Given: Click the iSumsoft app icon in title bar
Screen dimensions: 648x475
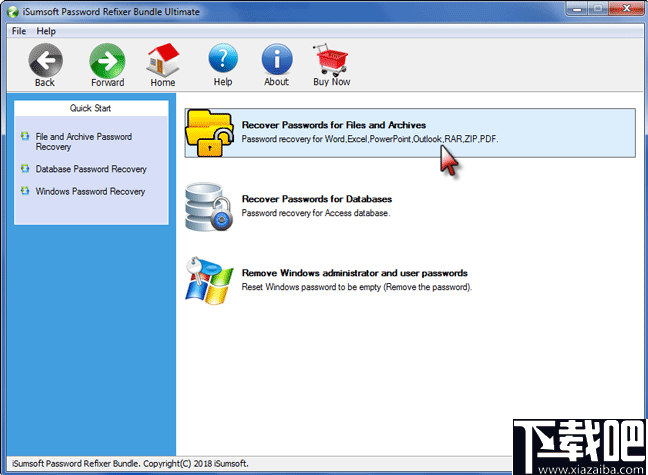Looking at the screenshot, I should point(13,12).
